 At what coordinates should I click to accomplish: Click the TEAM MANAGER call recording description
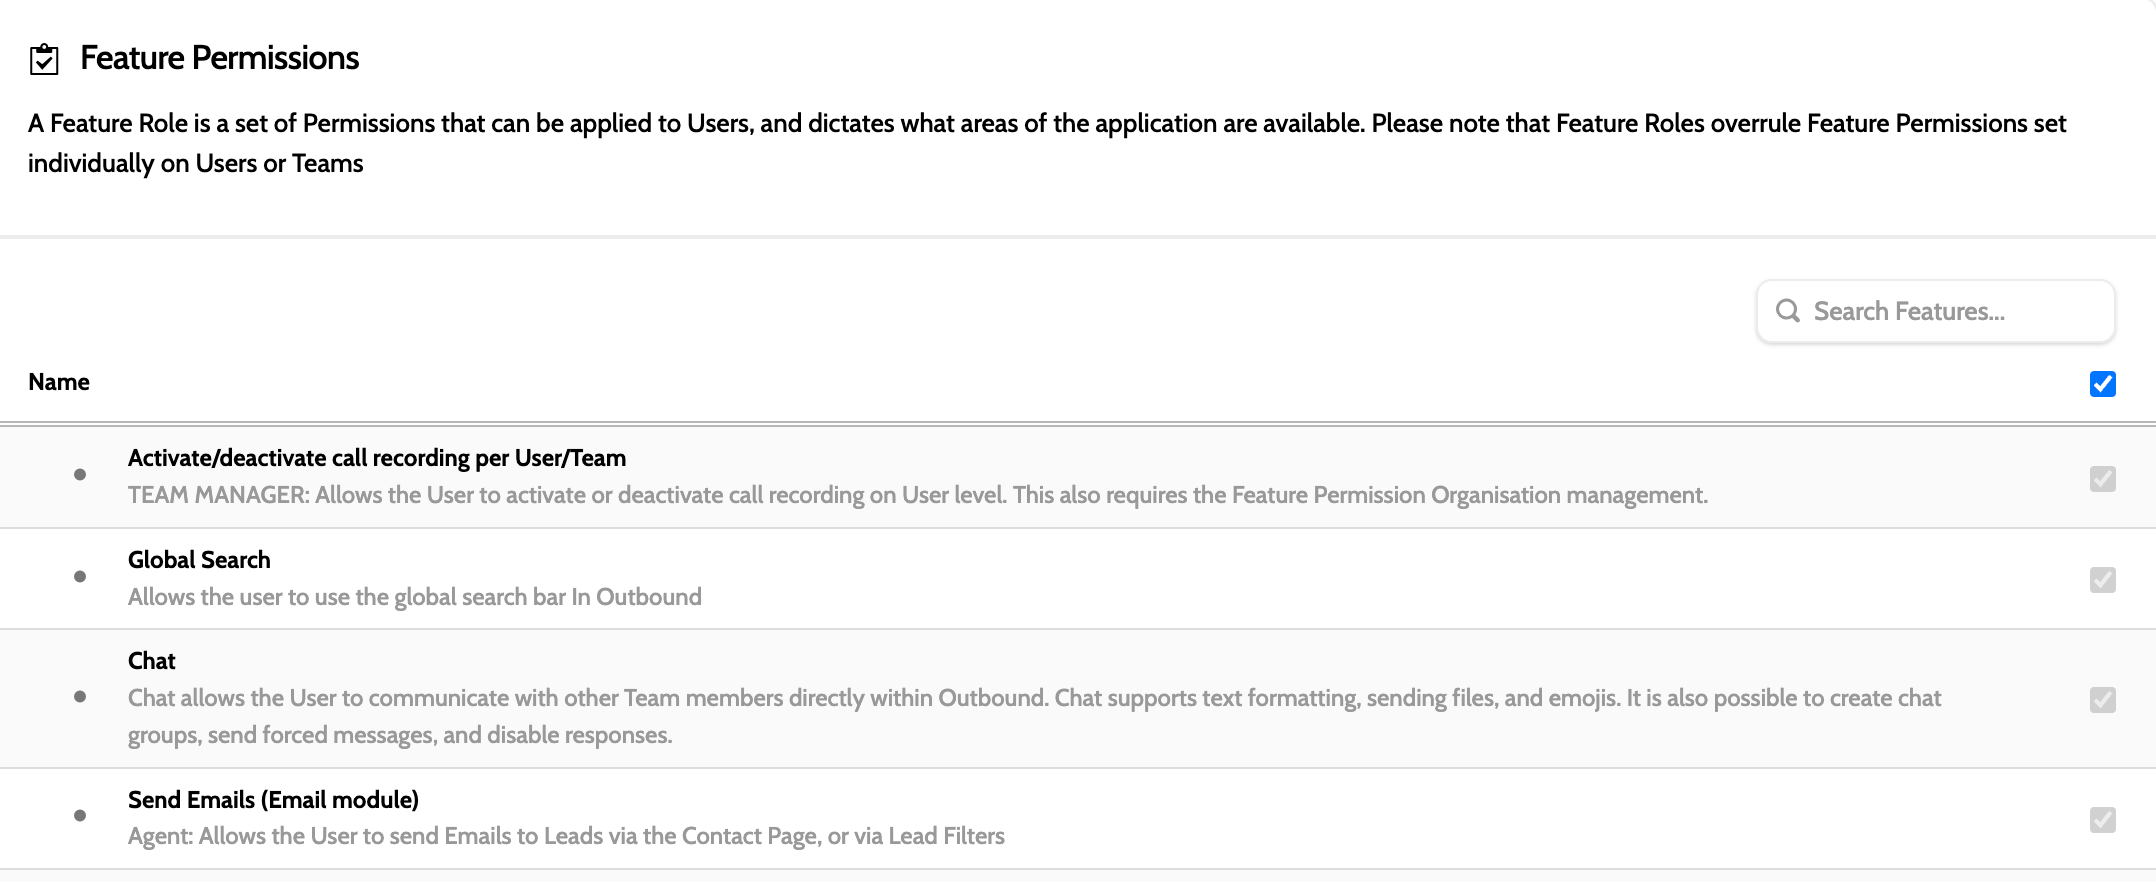tap(917, 495)
